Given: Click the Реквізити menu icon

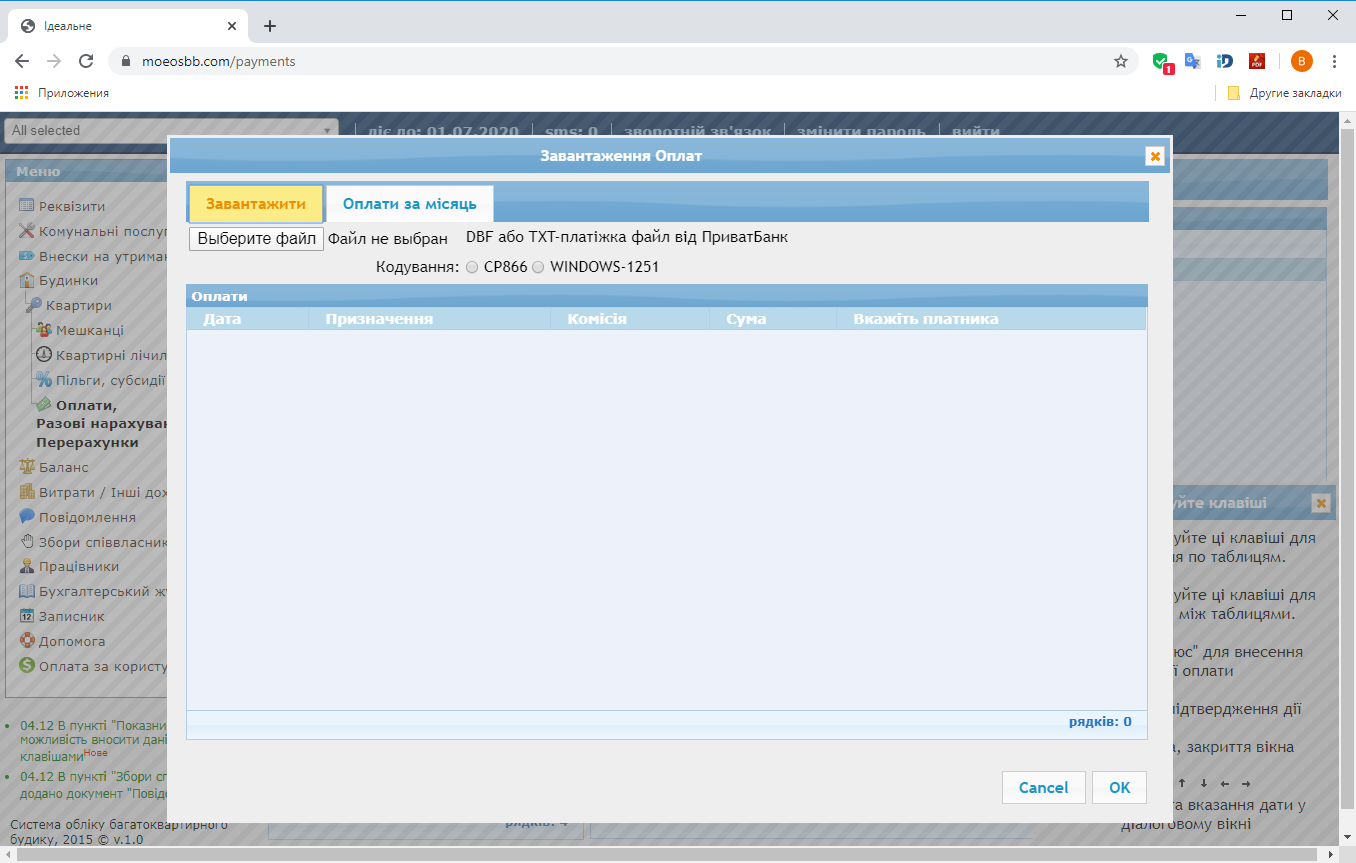Looking at the screenshot, I should (x=27, y=206).
